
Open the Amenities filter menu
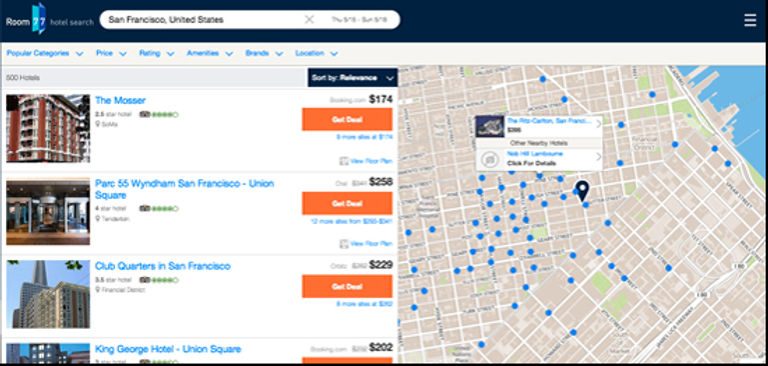point(210,53)
